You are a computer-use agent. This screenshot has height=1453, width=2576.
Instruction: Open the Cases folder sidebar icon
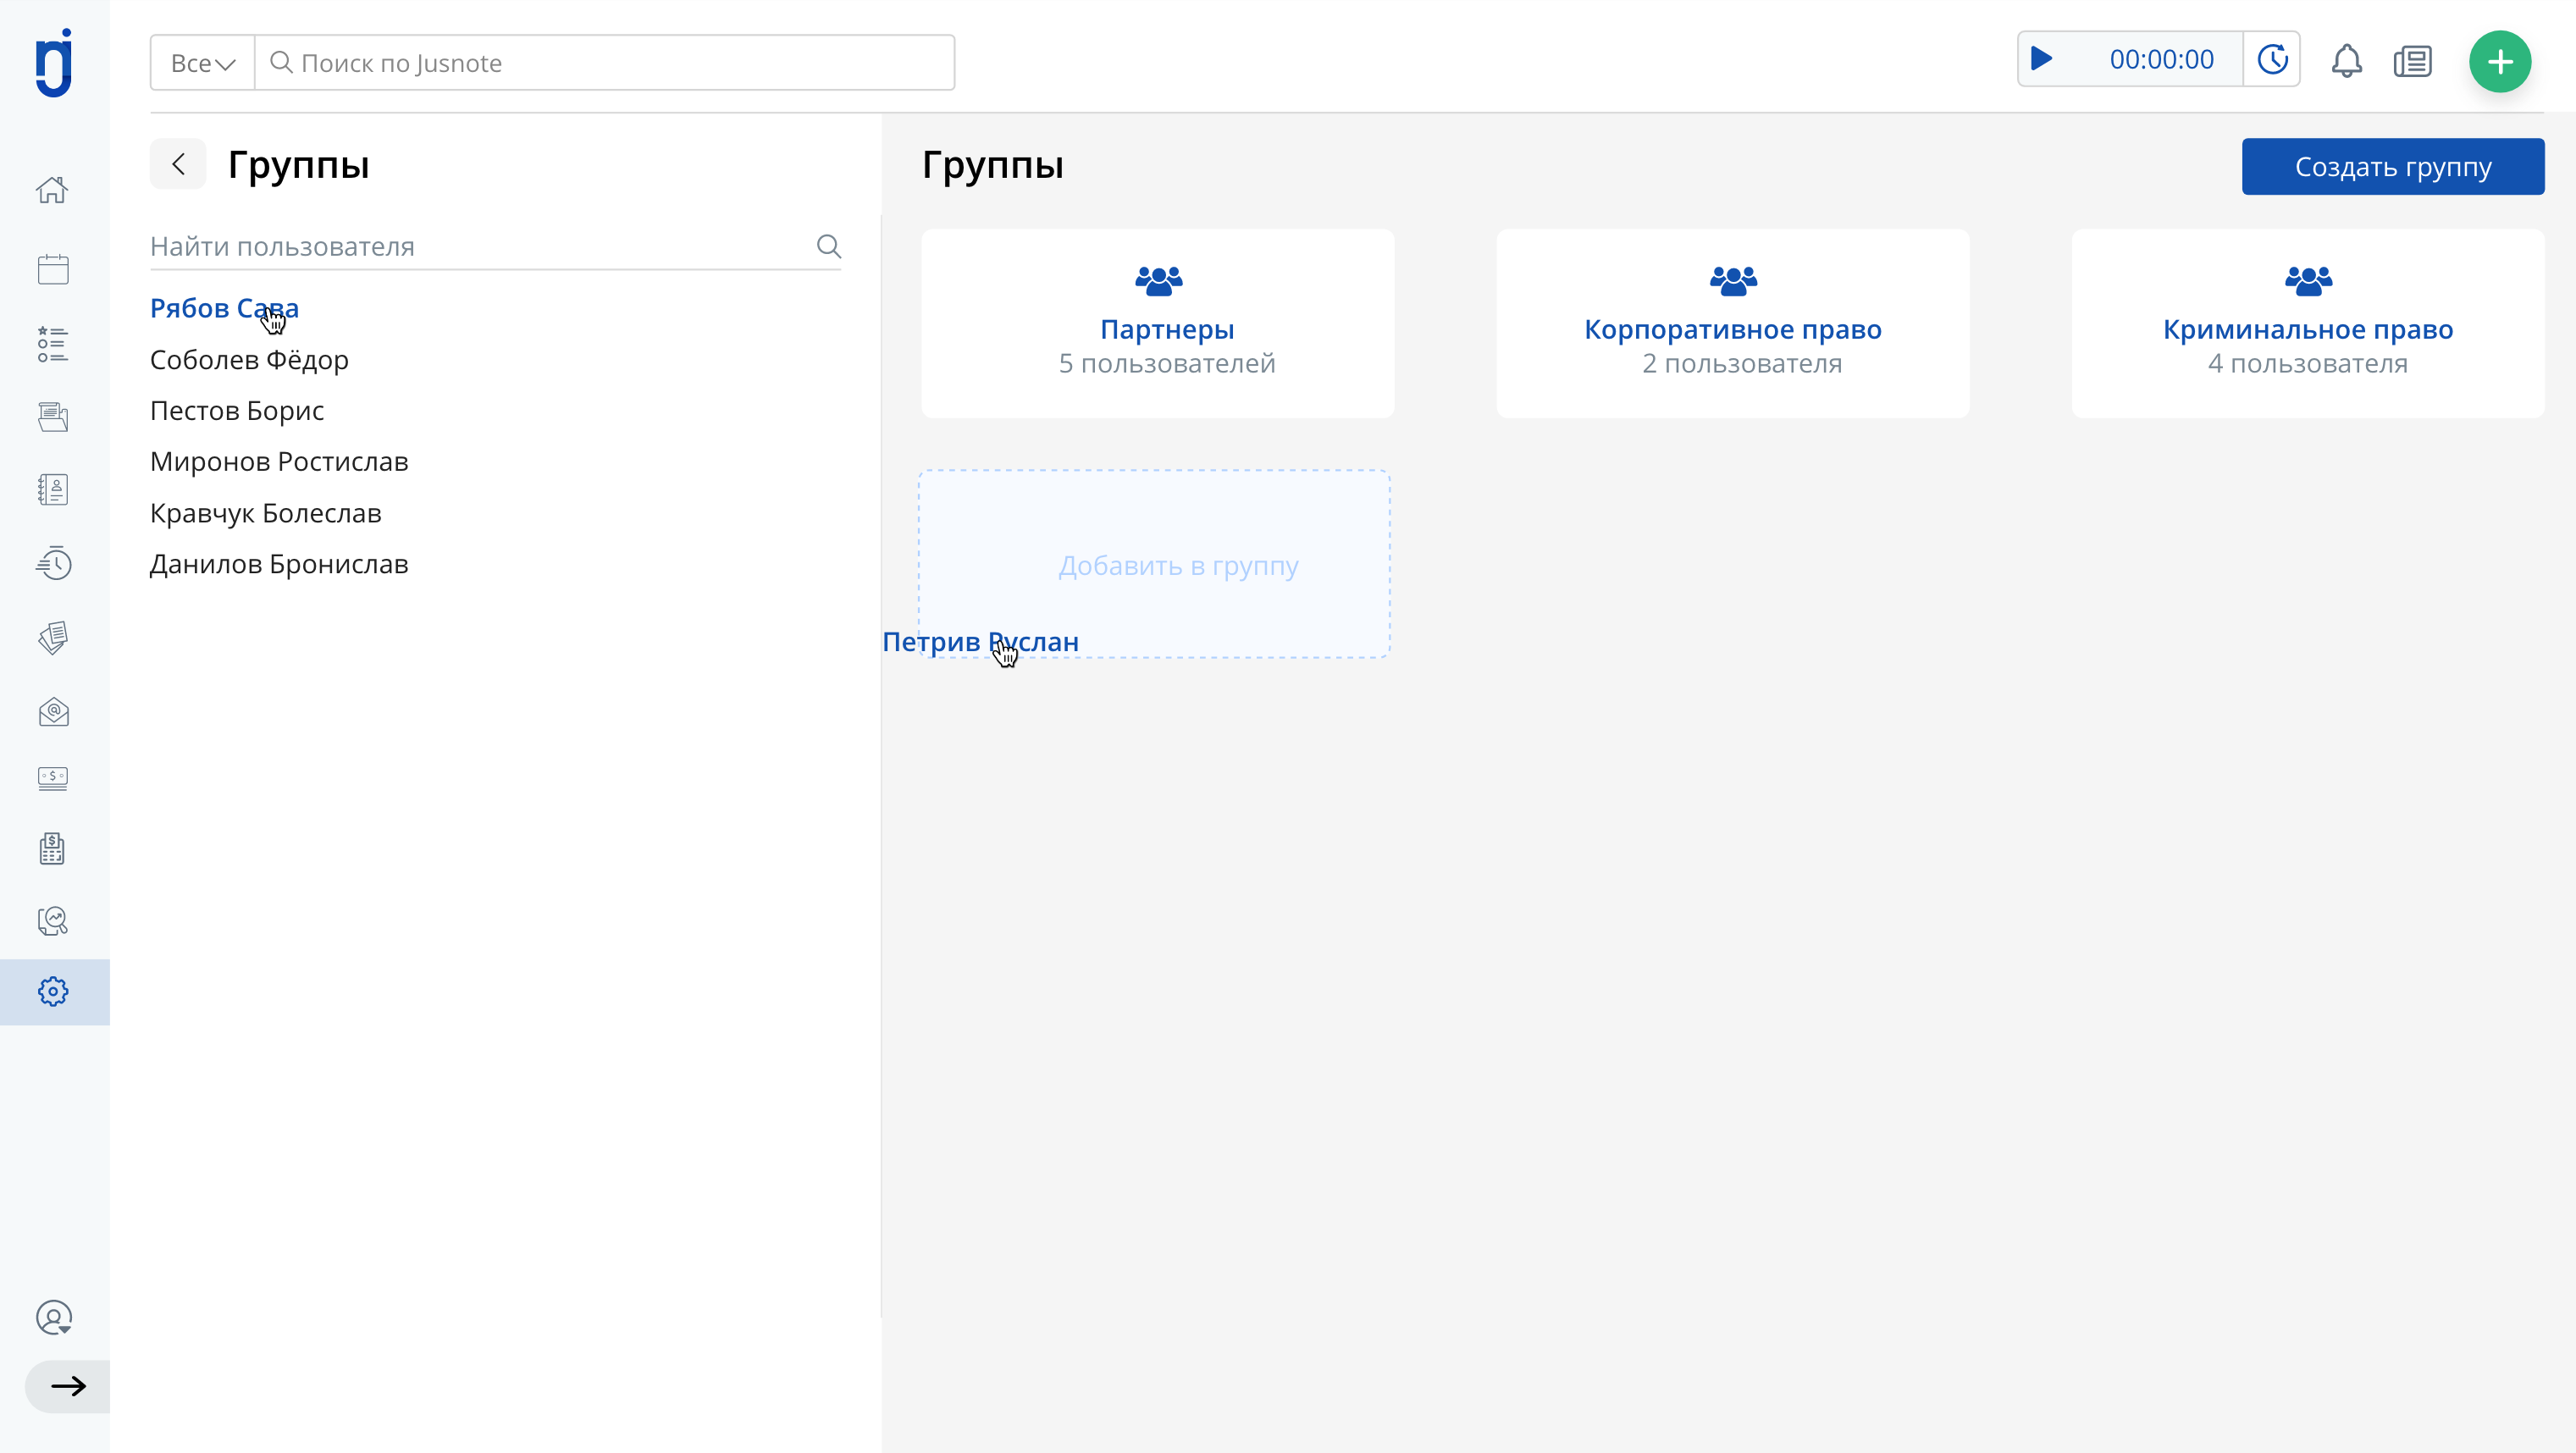point(53,417)
